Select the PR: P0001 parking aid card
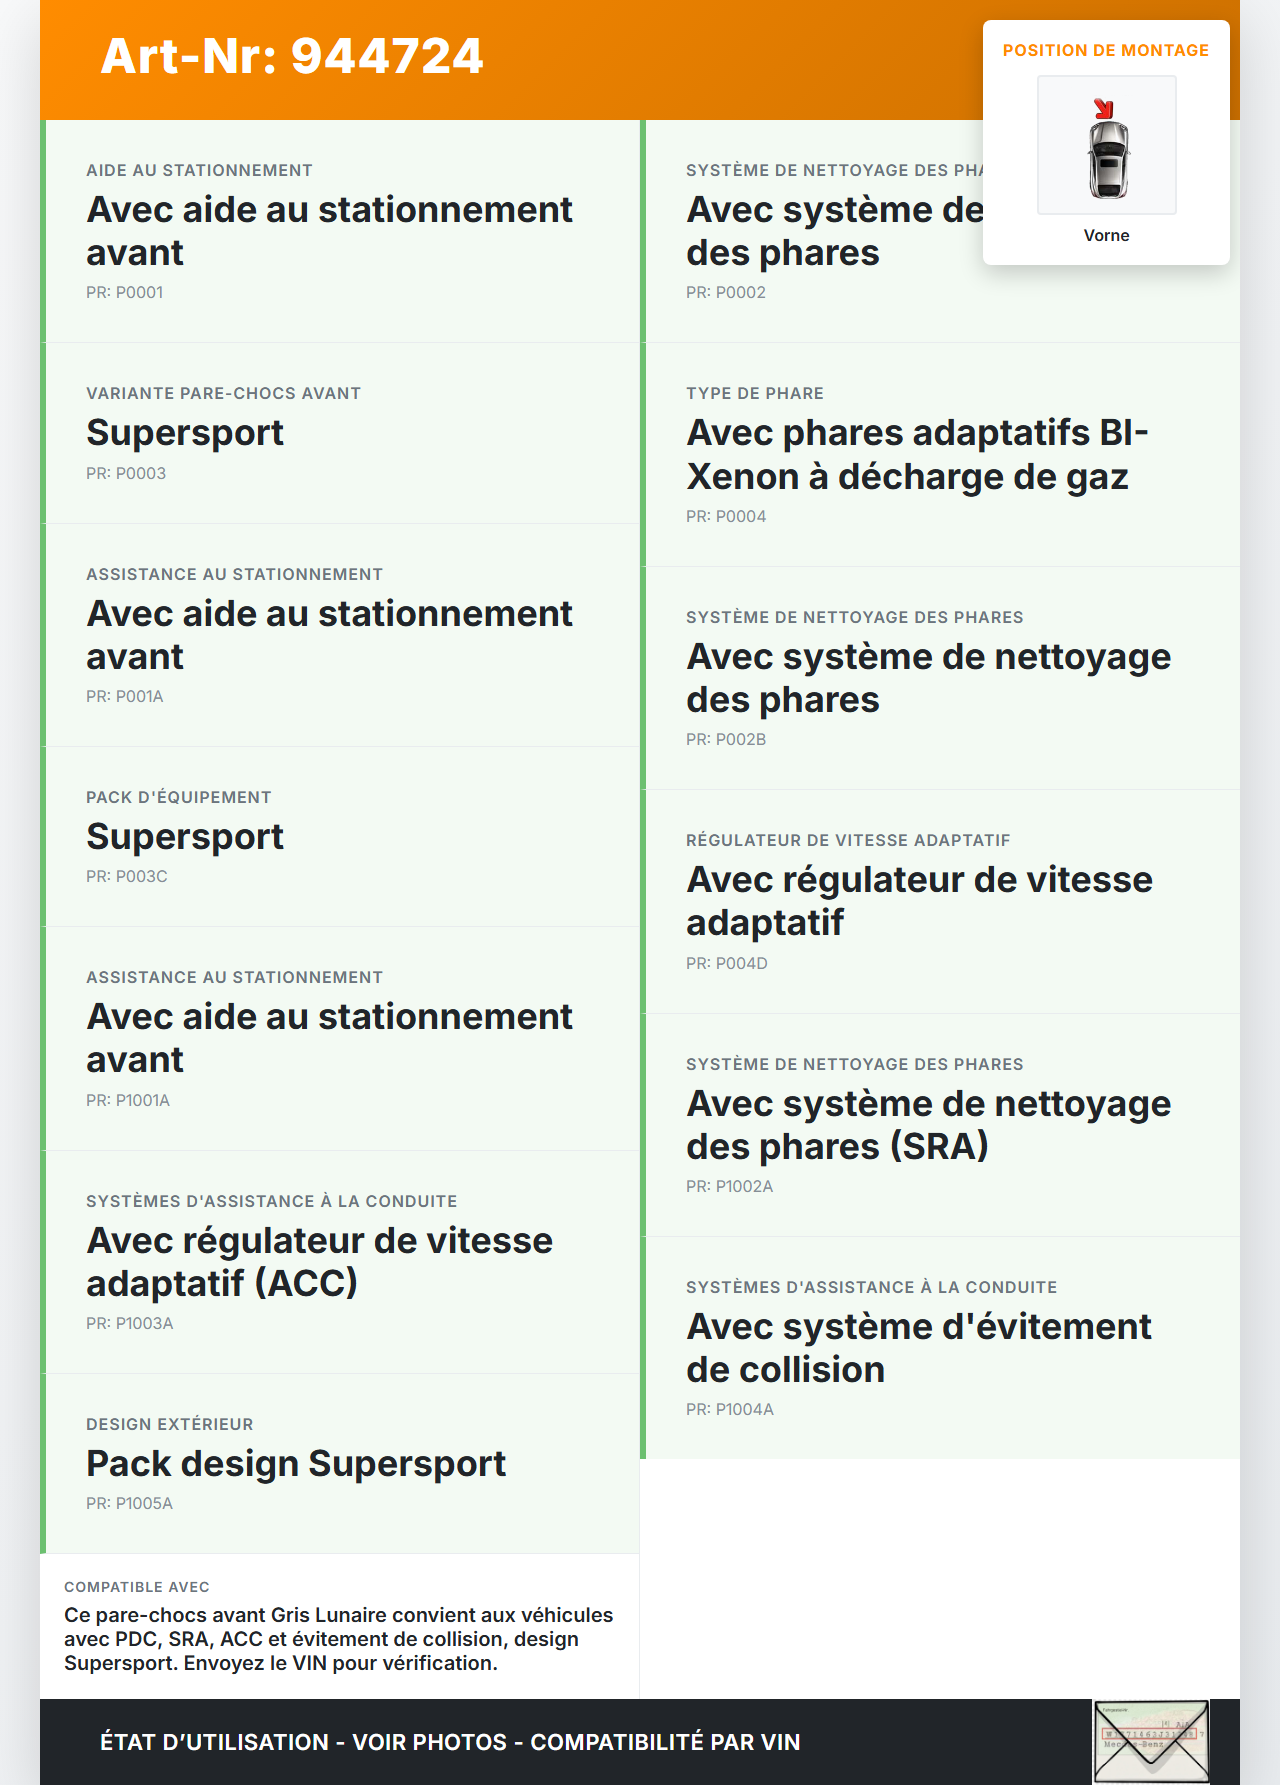Image resolution: width=1280 pixels, height=1786 pixels. (x=340, y=231)
